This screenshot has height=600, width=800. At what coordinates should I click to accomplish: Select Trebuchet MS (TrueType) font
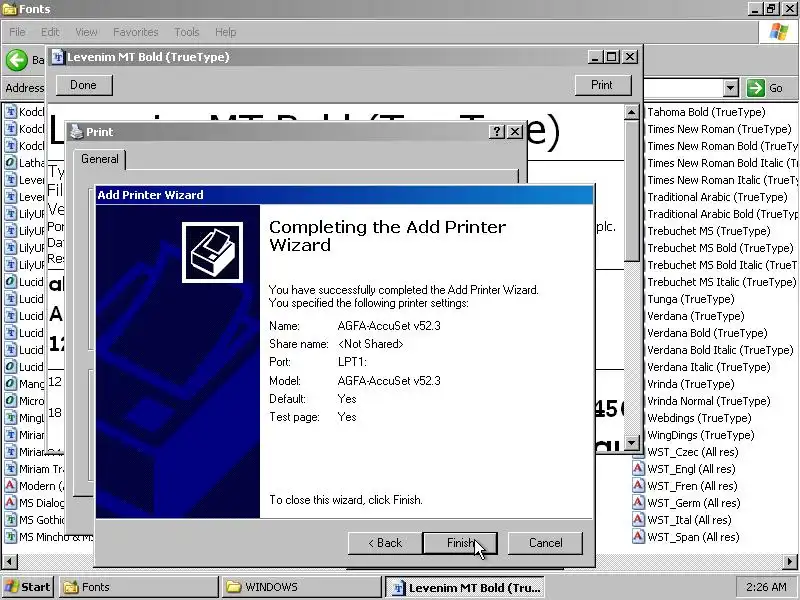click(x=709, y=231)
